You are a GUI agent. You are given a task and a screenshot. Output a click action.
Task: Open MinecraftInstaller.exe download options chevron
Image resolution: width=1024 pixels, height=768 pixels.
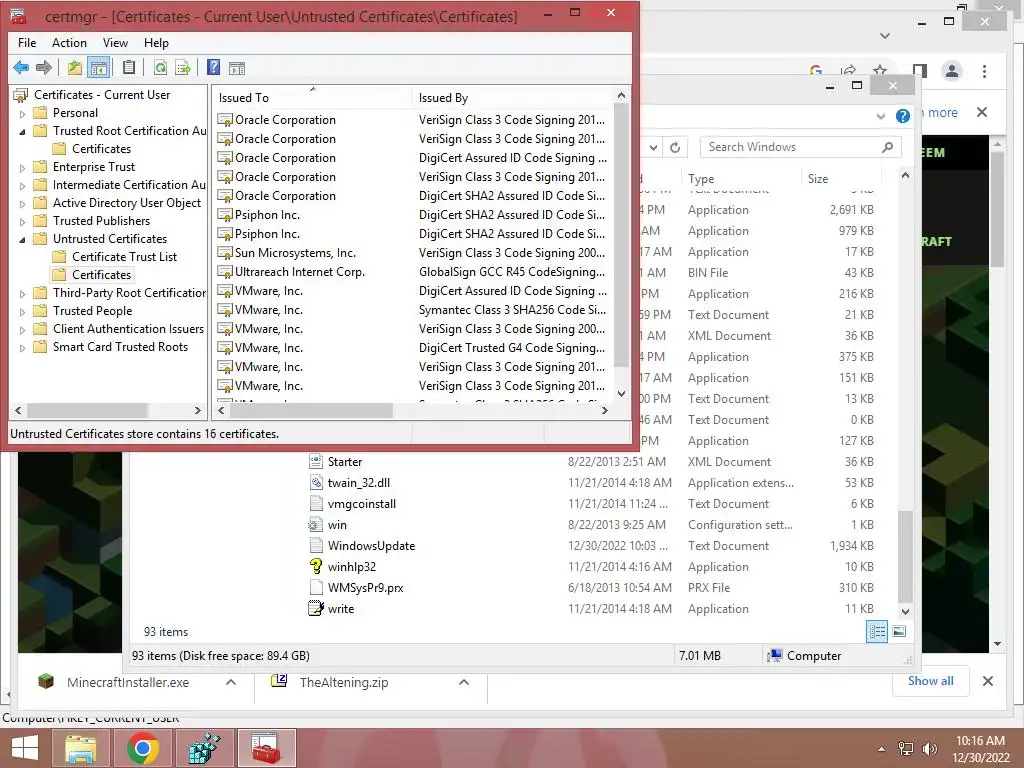(x=231, y=682)
